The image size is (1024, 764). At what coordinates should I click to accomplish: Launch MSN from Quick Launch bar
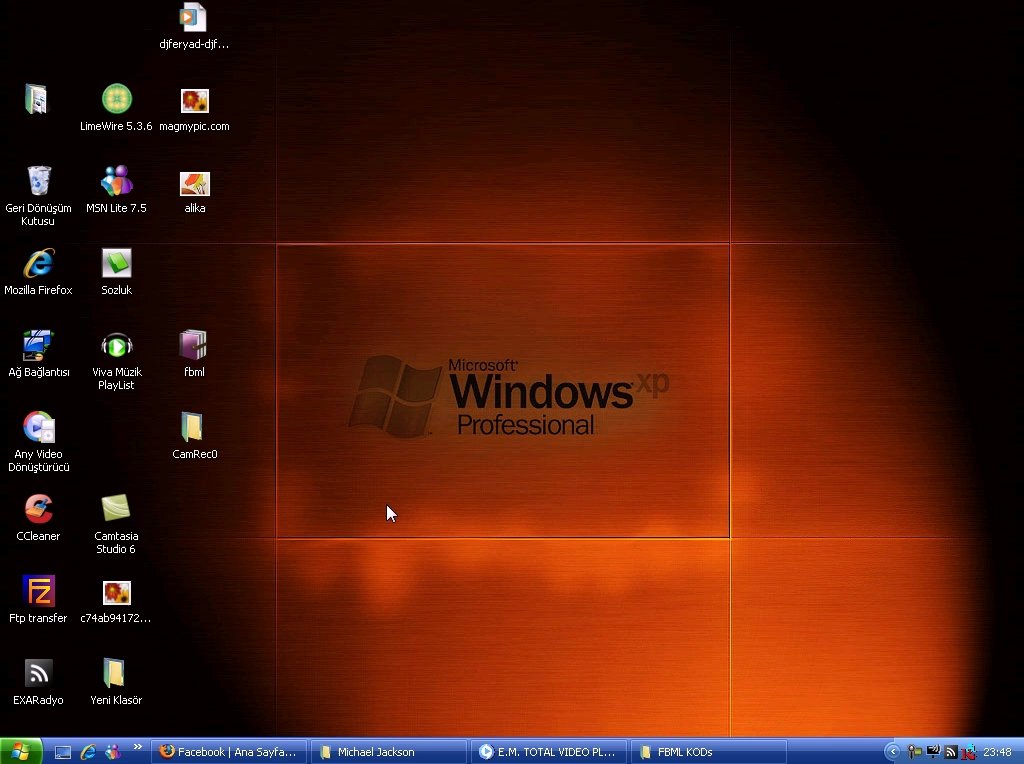pos(112,752)
